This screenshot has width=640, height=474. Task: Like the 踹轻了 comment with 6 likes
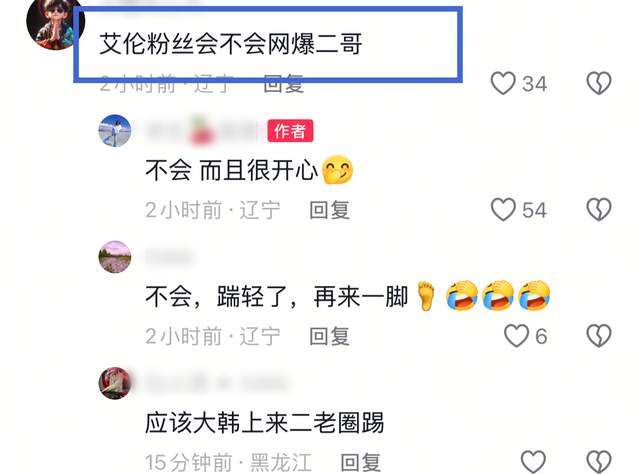(x=516, y=336)
